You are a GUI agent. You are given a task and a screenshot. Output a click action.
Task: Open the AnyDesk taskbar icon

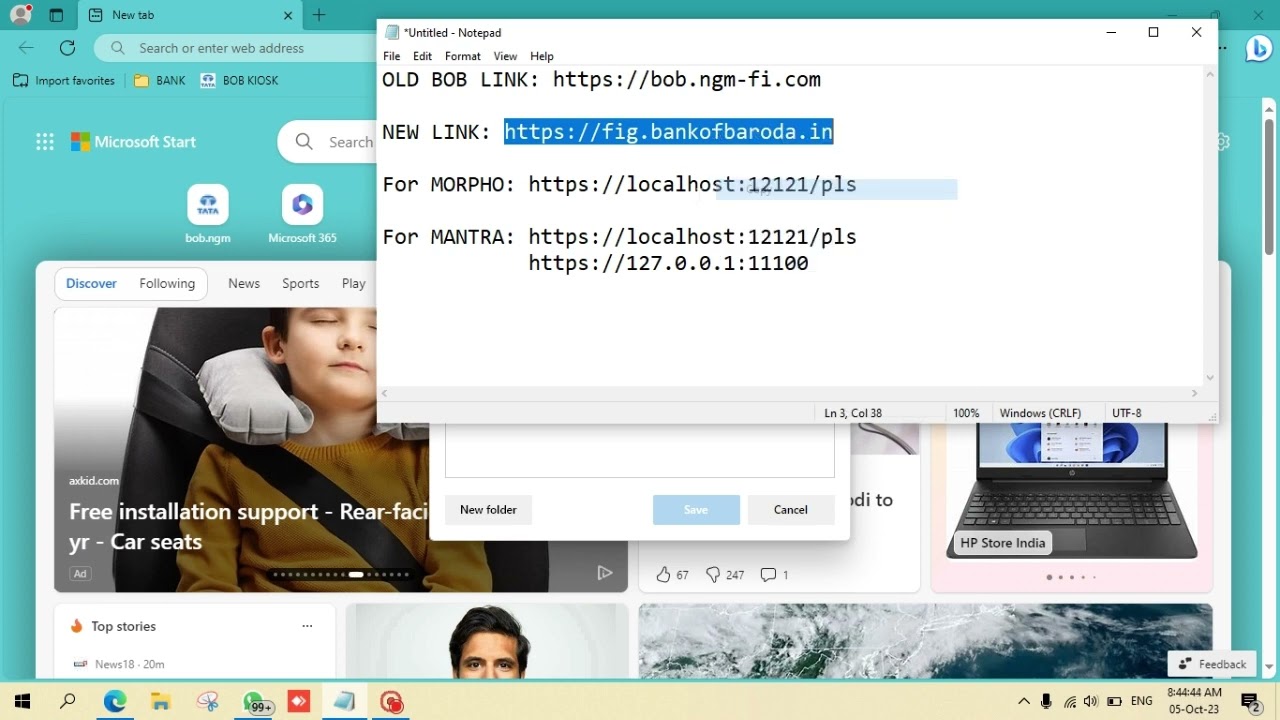pyautogui.click(x=298, y=702)
